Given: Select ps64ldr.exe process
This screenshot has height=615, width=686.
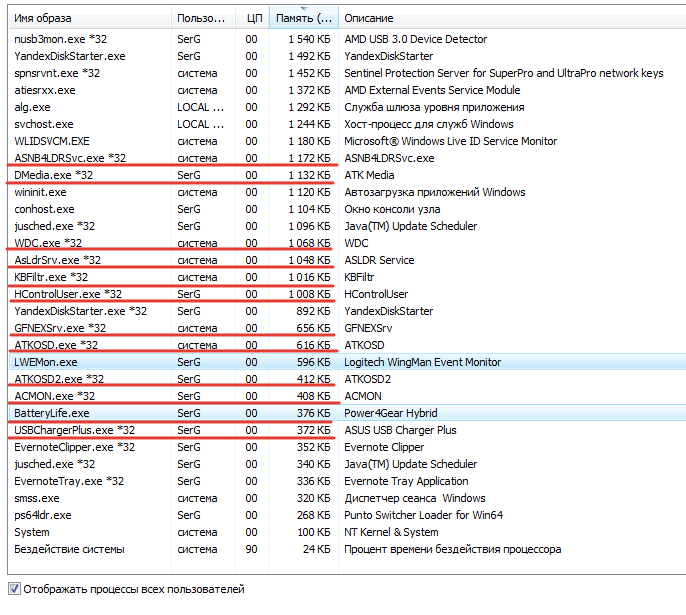Looking at the screenshot, I should click(42, 515).
